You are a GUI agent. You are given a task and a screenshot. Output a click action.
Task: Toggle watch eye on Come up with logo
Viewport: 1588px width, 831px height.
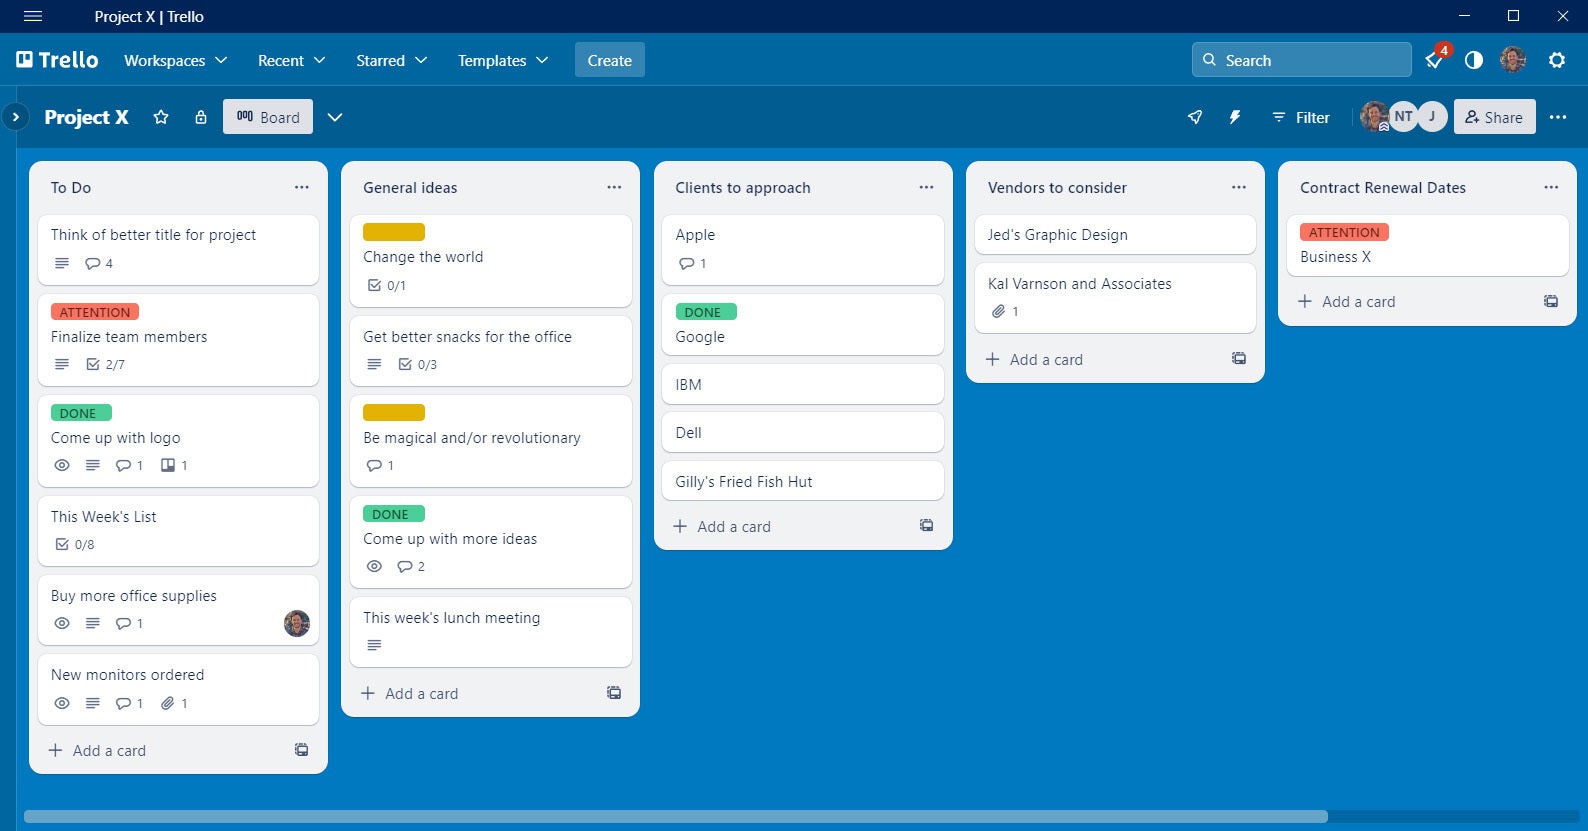(x=62, y=465)
